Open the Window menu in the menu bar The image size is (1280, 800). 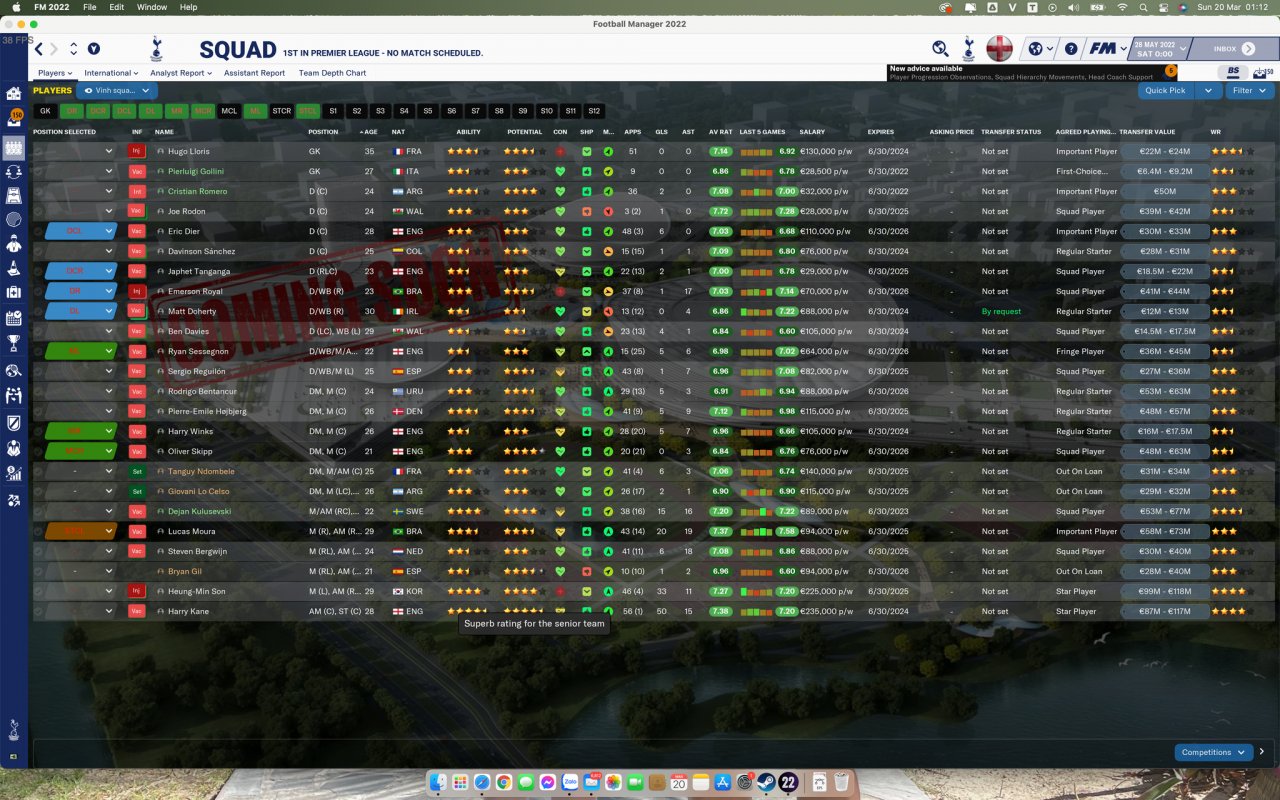152,7
